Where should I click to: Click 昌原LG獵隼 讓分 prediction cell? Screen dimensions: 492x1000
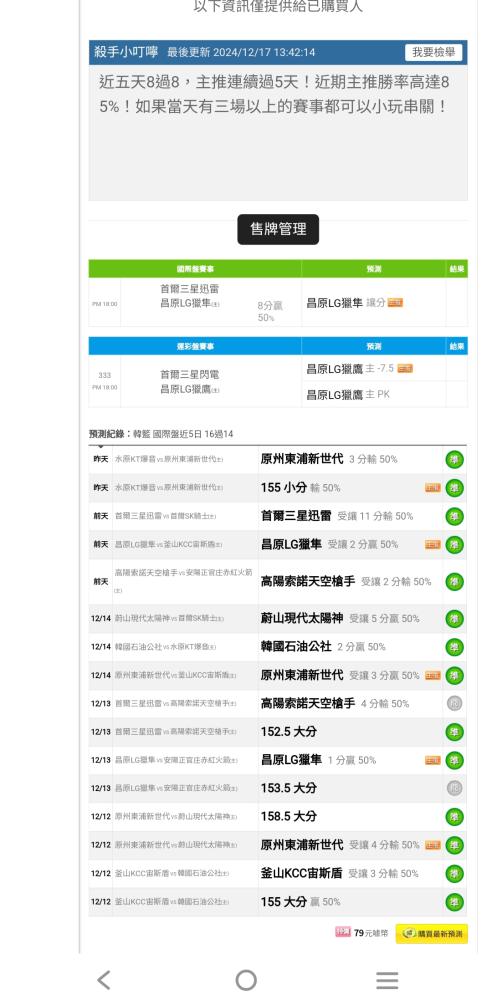[x=373, y=303]
